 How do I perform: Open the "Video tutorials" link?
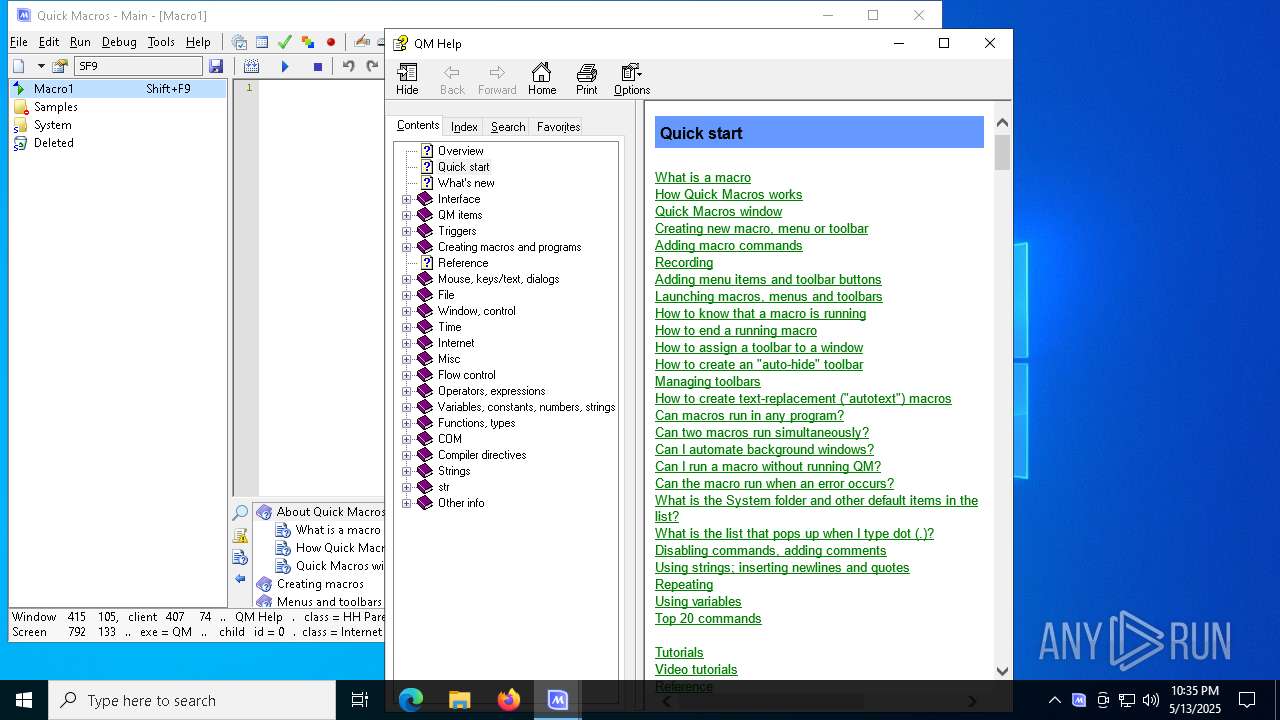point(696,670)
